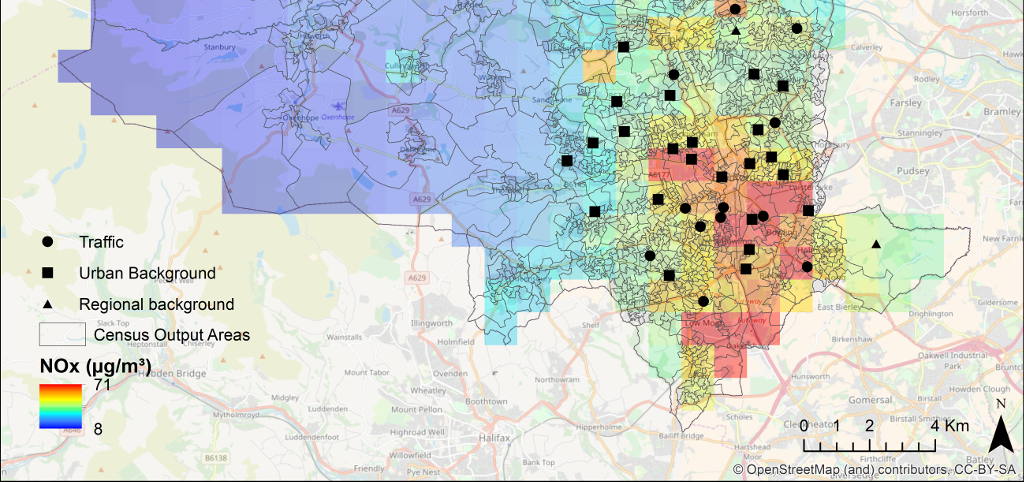The image size is (1024, 482).
Task: Click the Traffic circle symbol in the legend
Action: 48,242
